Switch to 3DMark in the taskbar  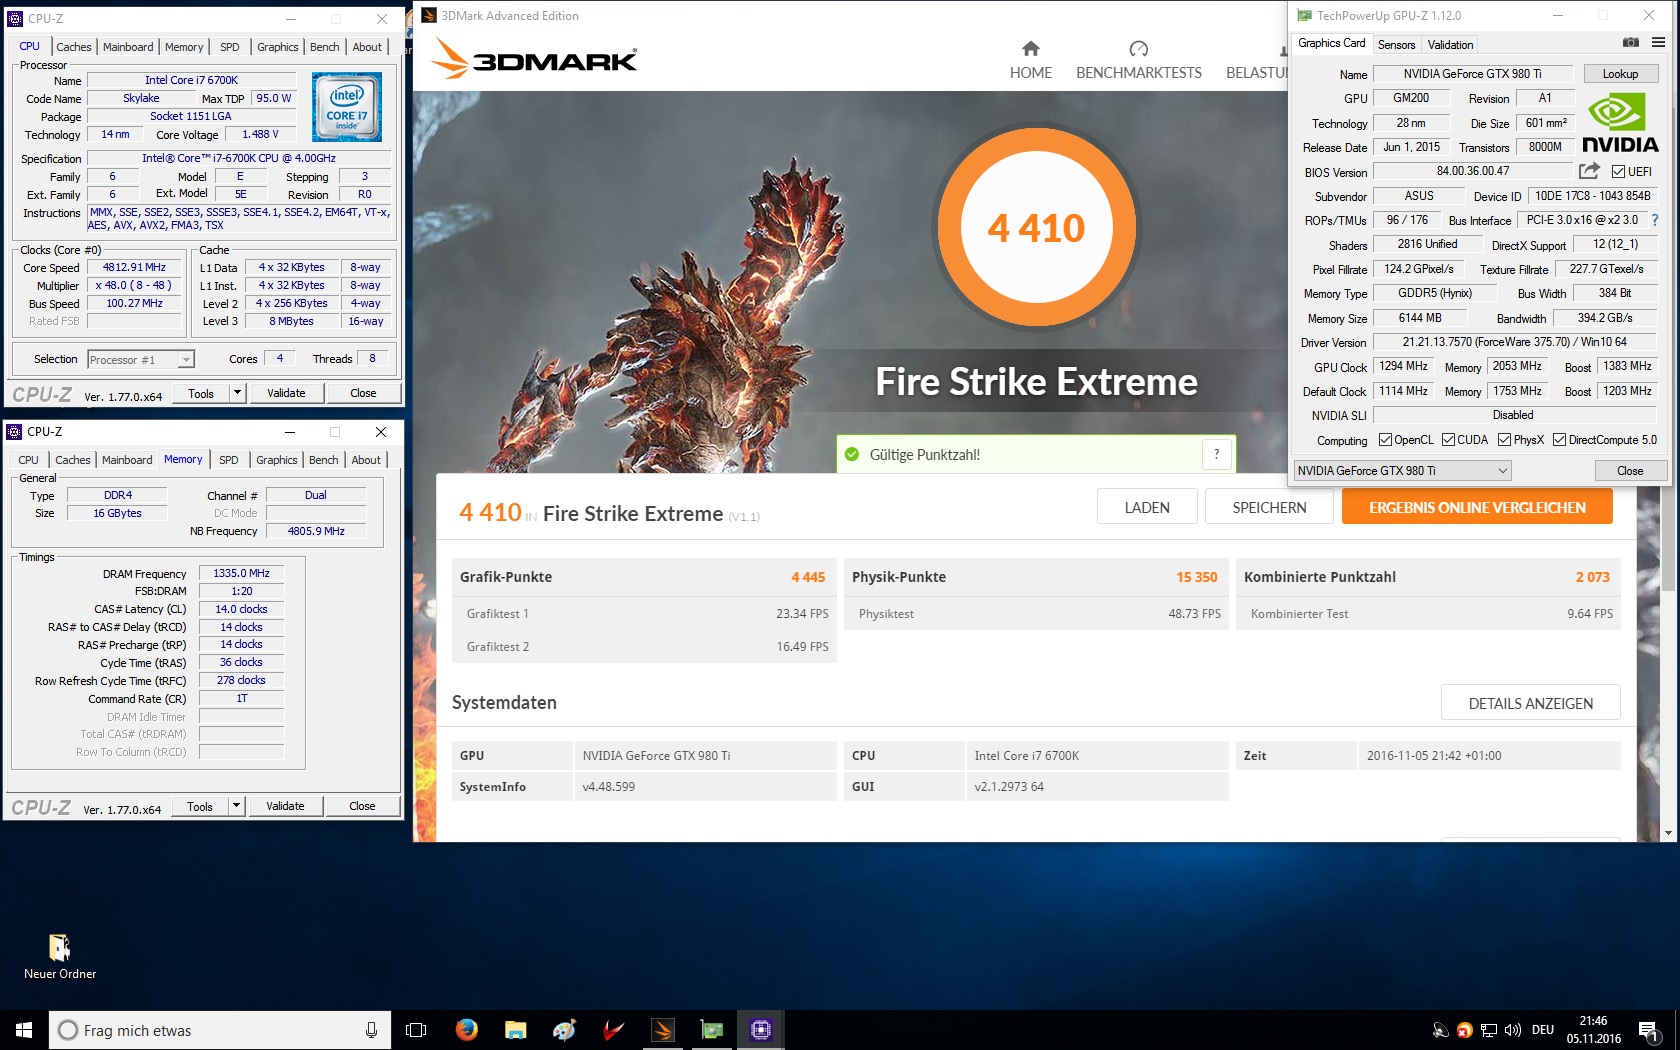pyautogui.click(x=662, y=1030)
